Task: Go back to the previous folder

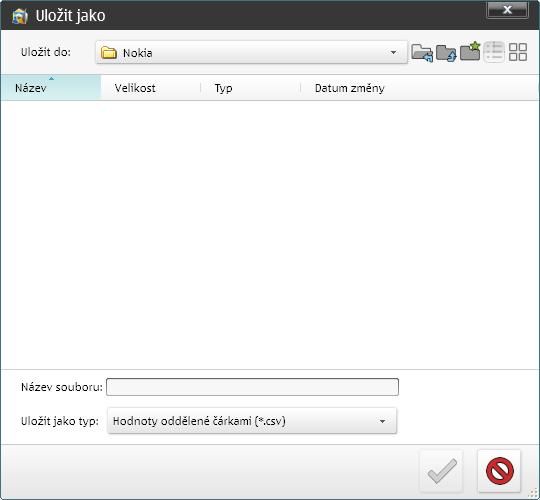Action: (422, 53)
